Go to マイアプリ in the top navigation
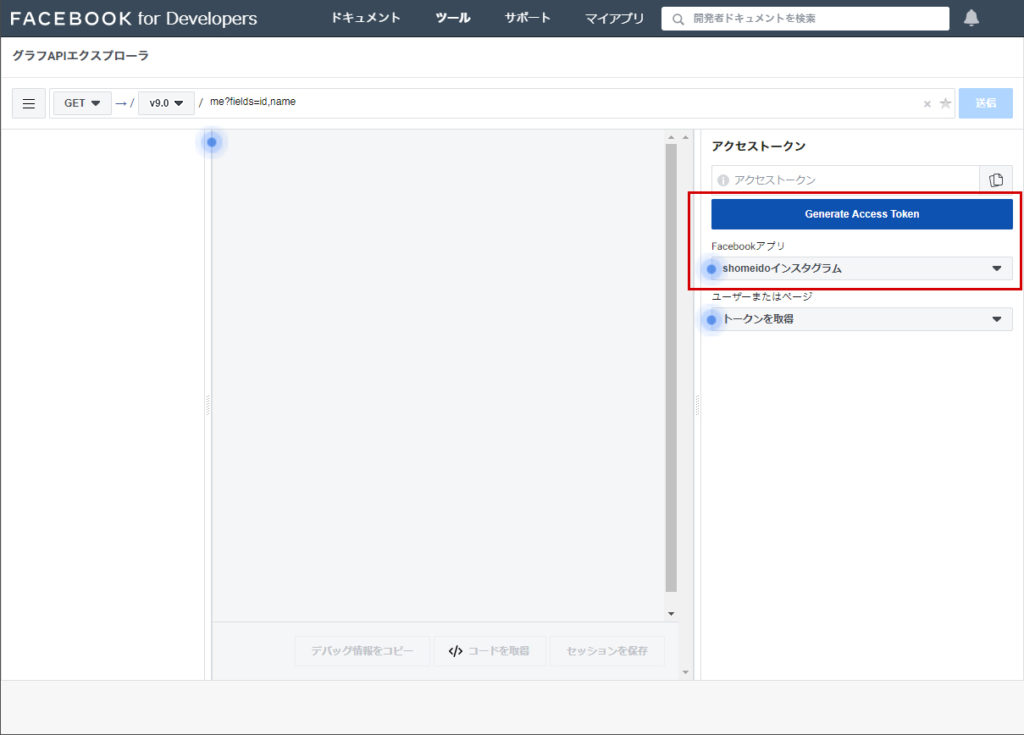1024x735 pixels. tap(614, 18)
